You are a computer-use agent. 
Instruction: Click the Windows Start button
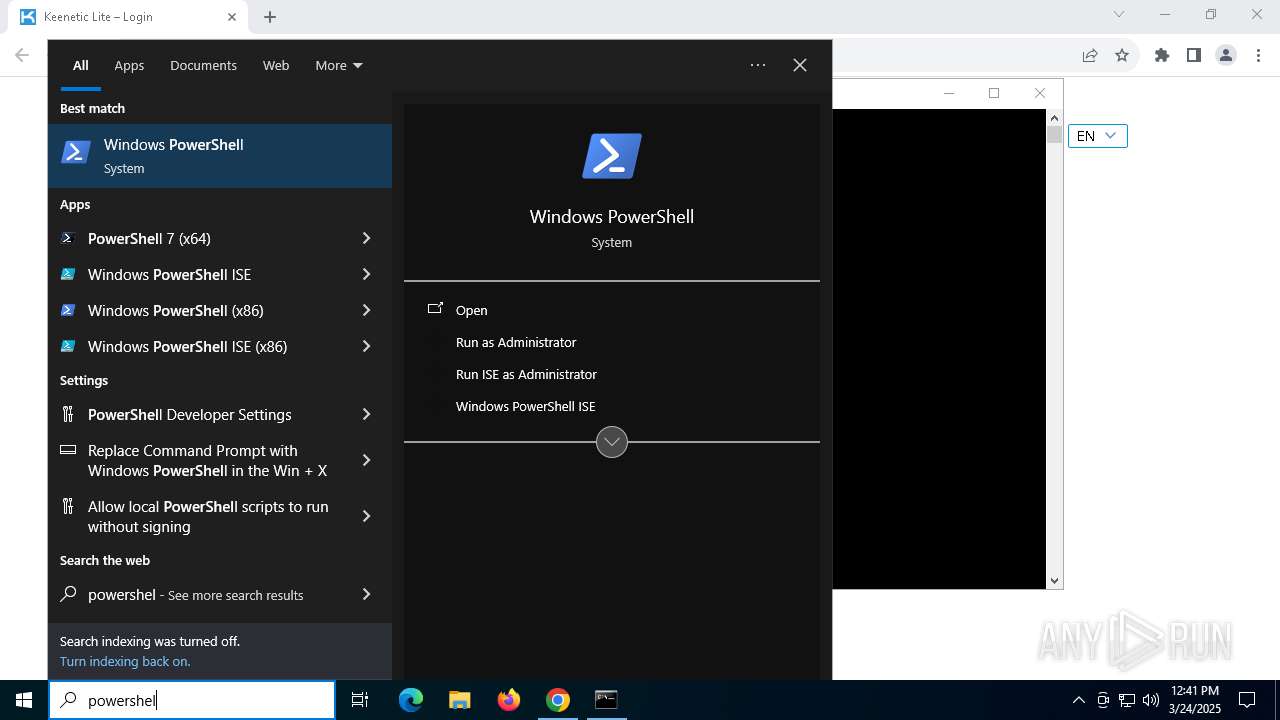[24, 700]
